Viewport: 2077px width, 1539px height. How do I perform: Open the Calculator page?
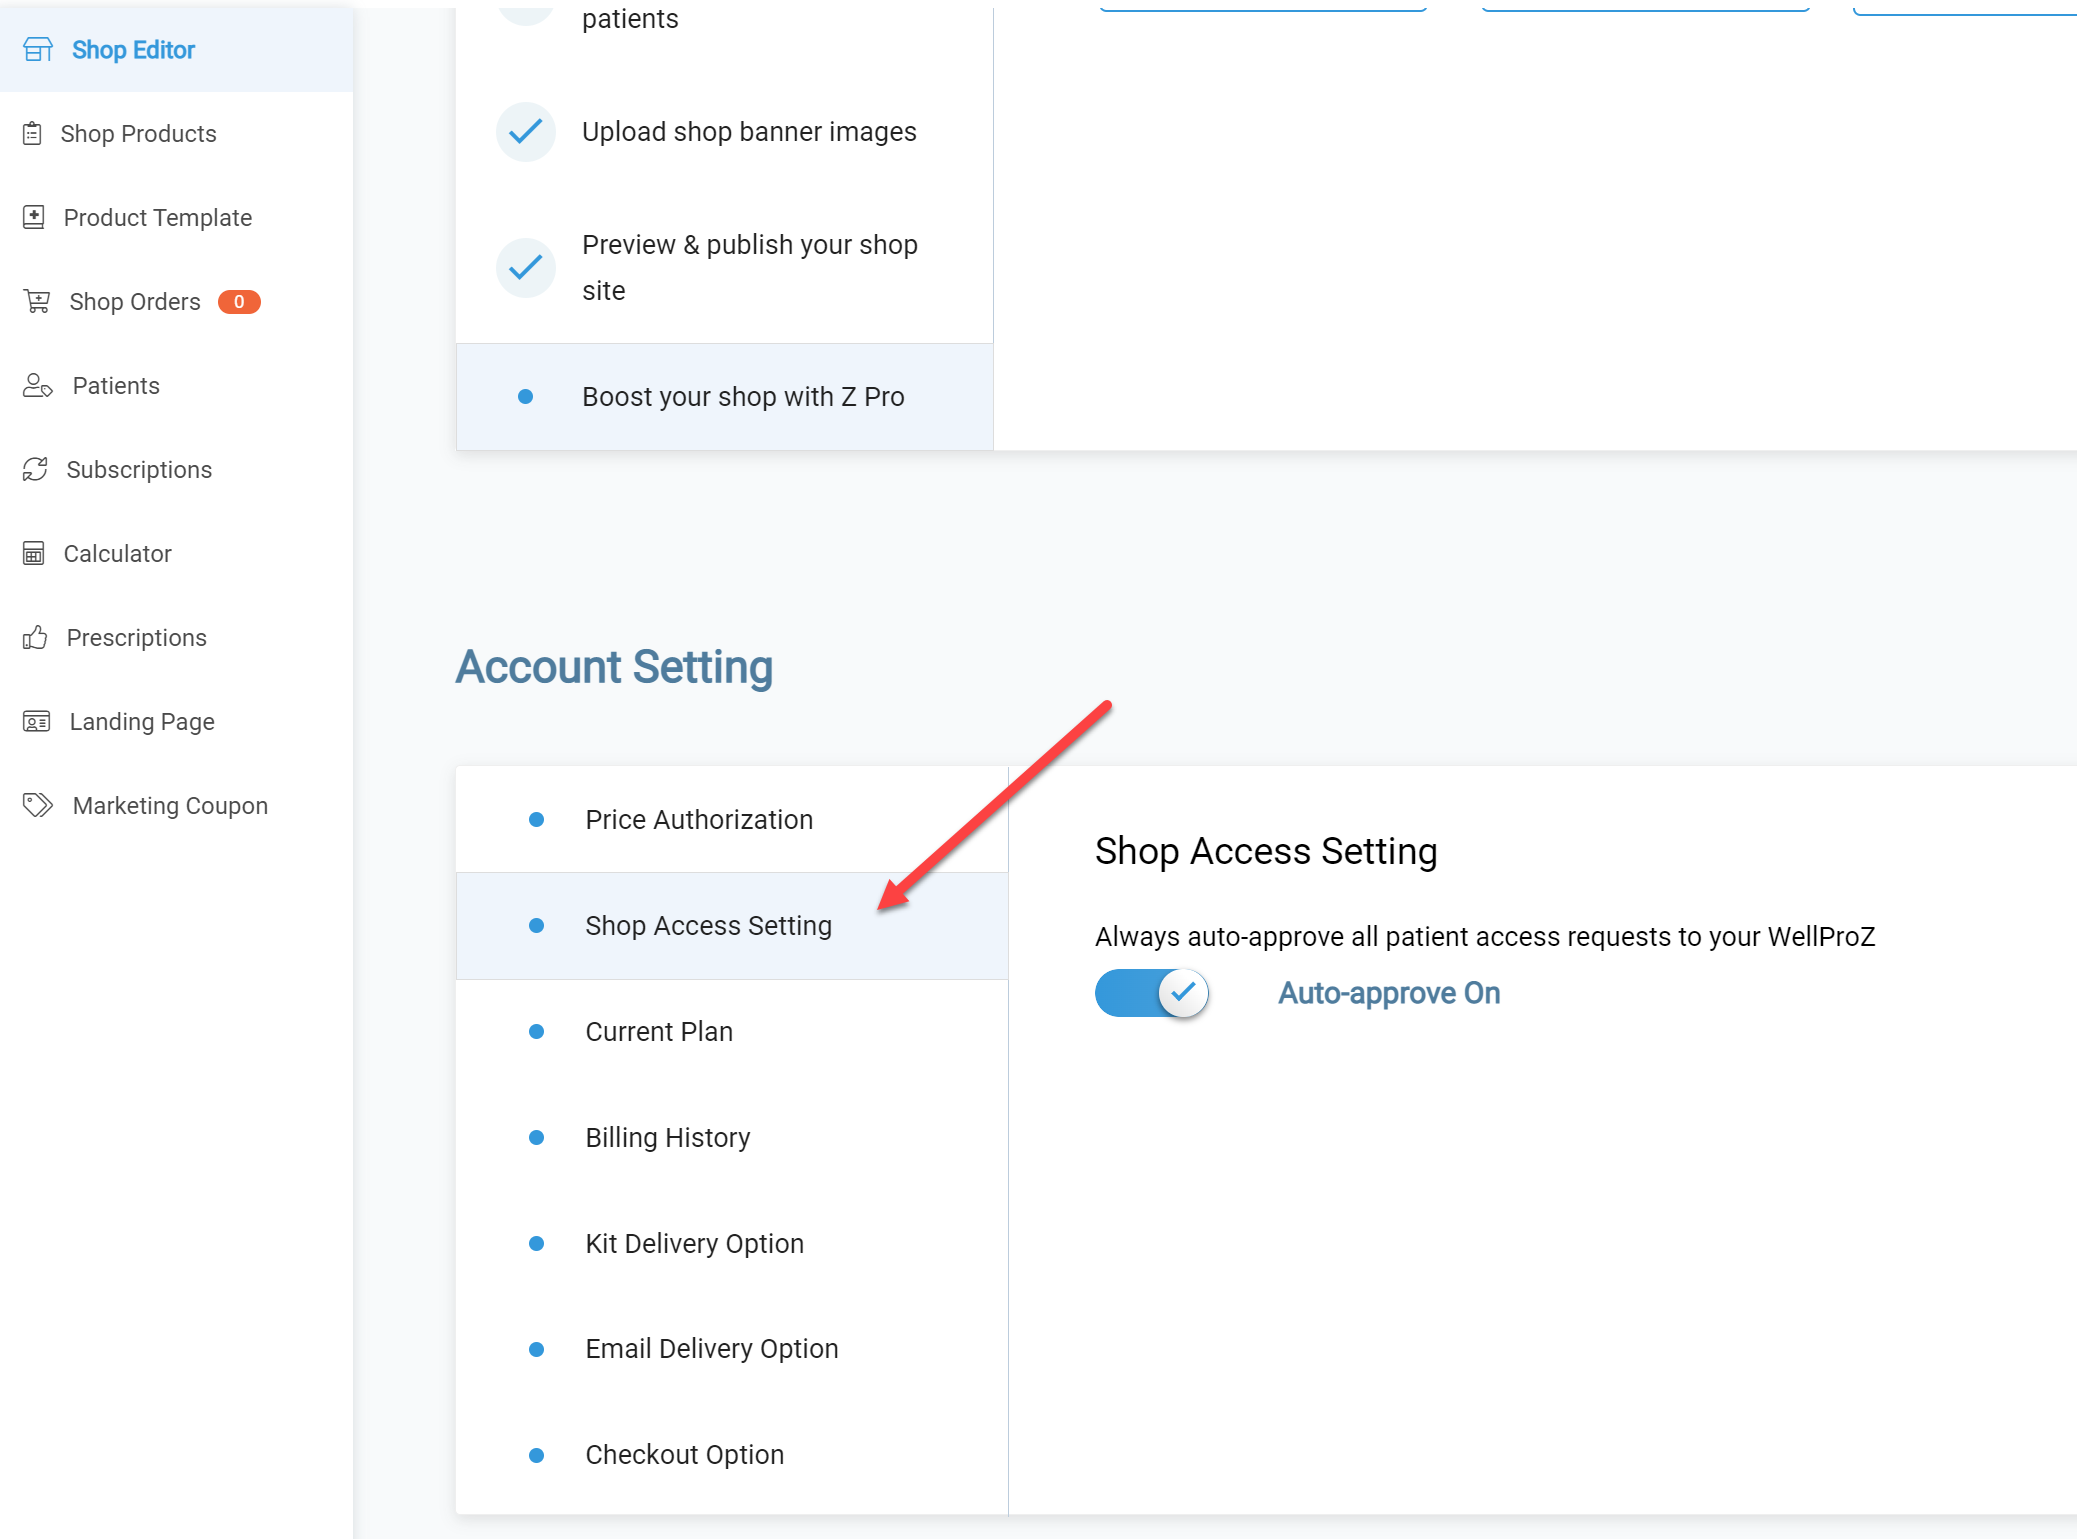(176, 553)
